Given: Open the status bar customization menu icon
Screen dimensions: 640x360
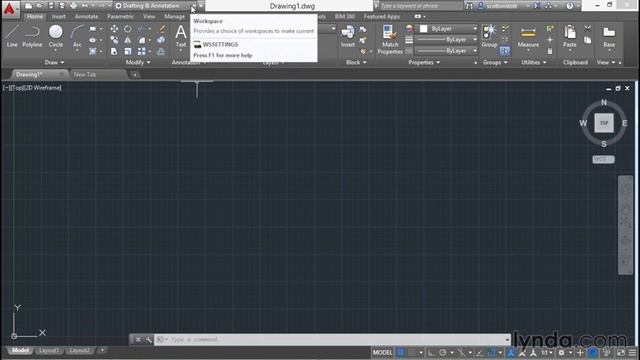Looking at the screenshot, I should pyautogui.click(x=633, y=353).
